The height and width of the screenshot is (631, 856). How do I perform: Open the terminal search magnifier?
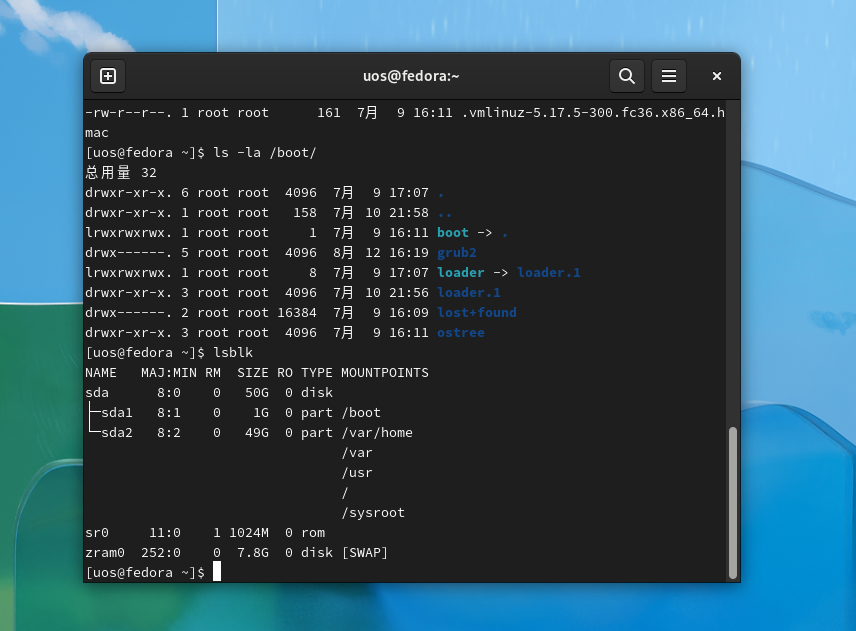tap(627, 76)
